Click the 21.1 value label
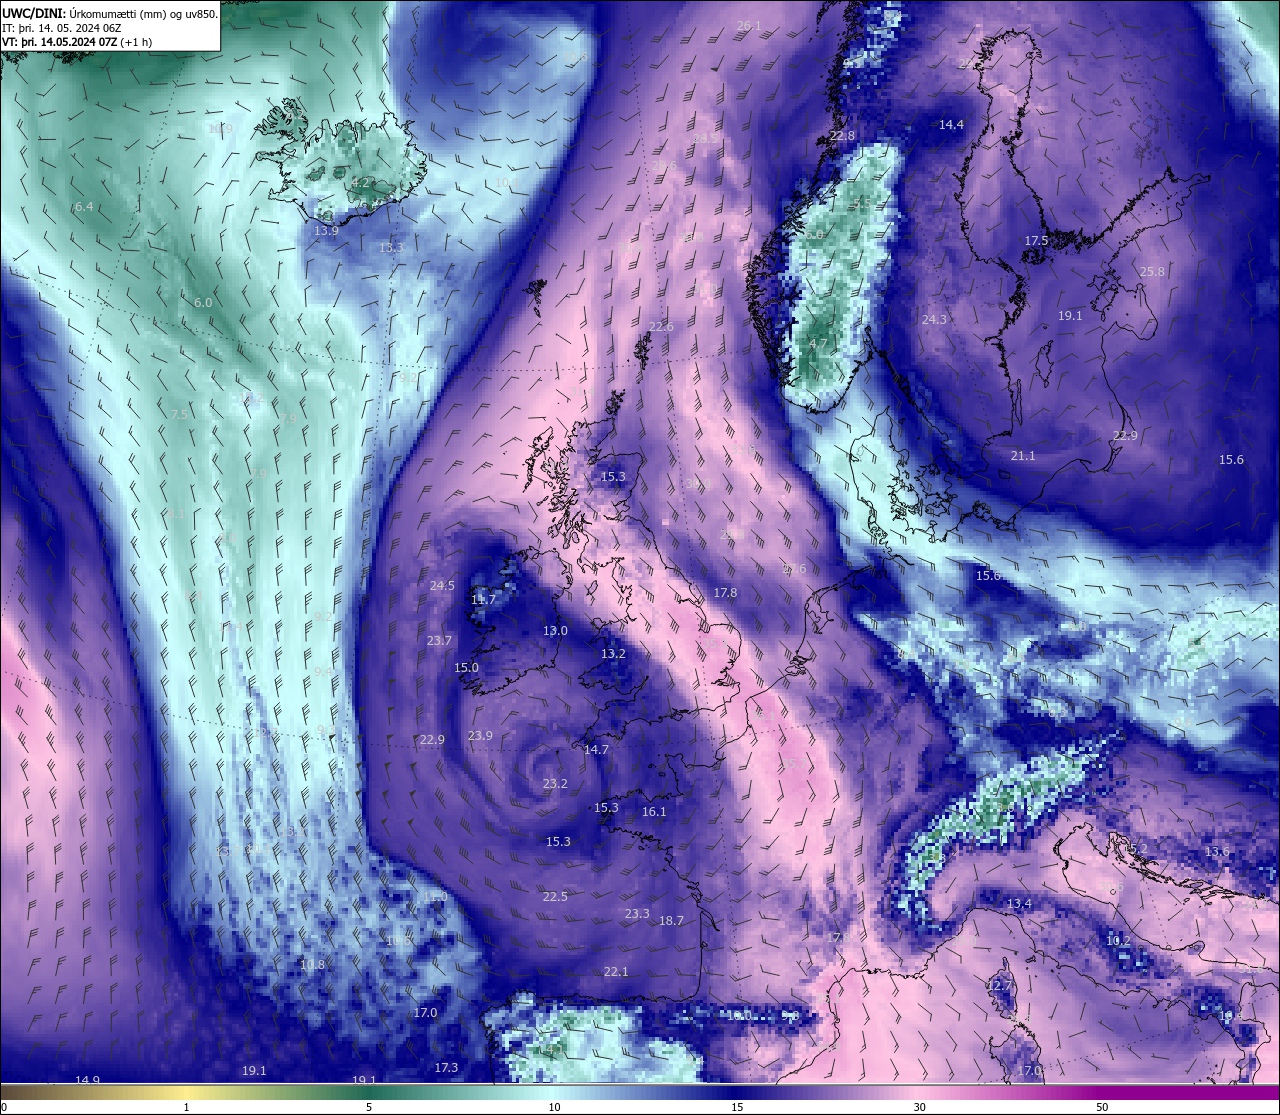This screenshot has height=1115, width=1280. tap(1023, 455)
